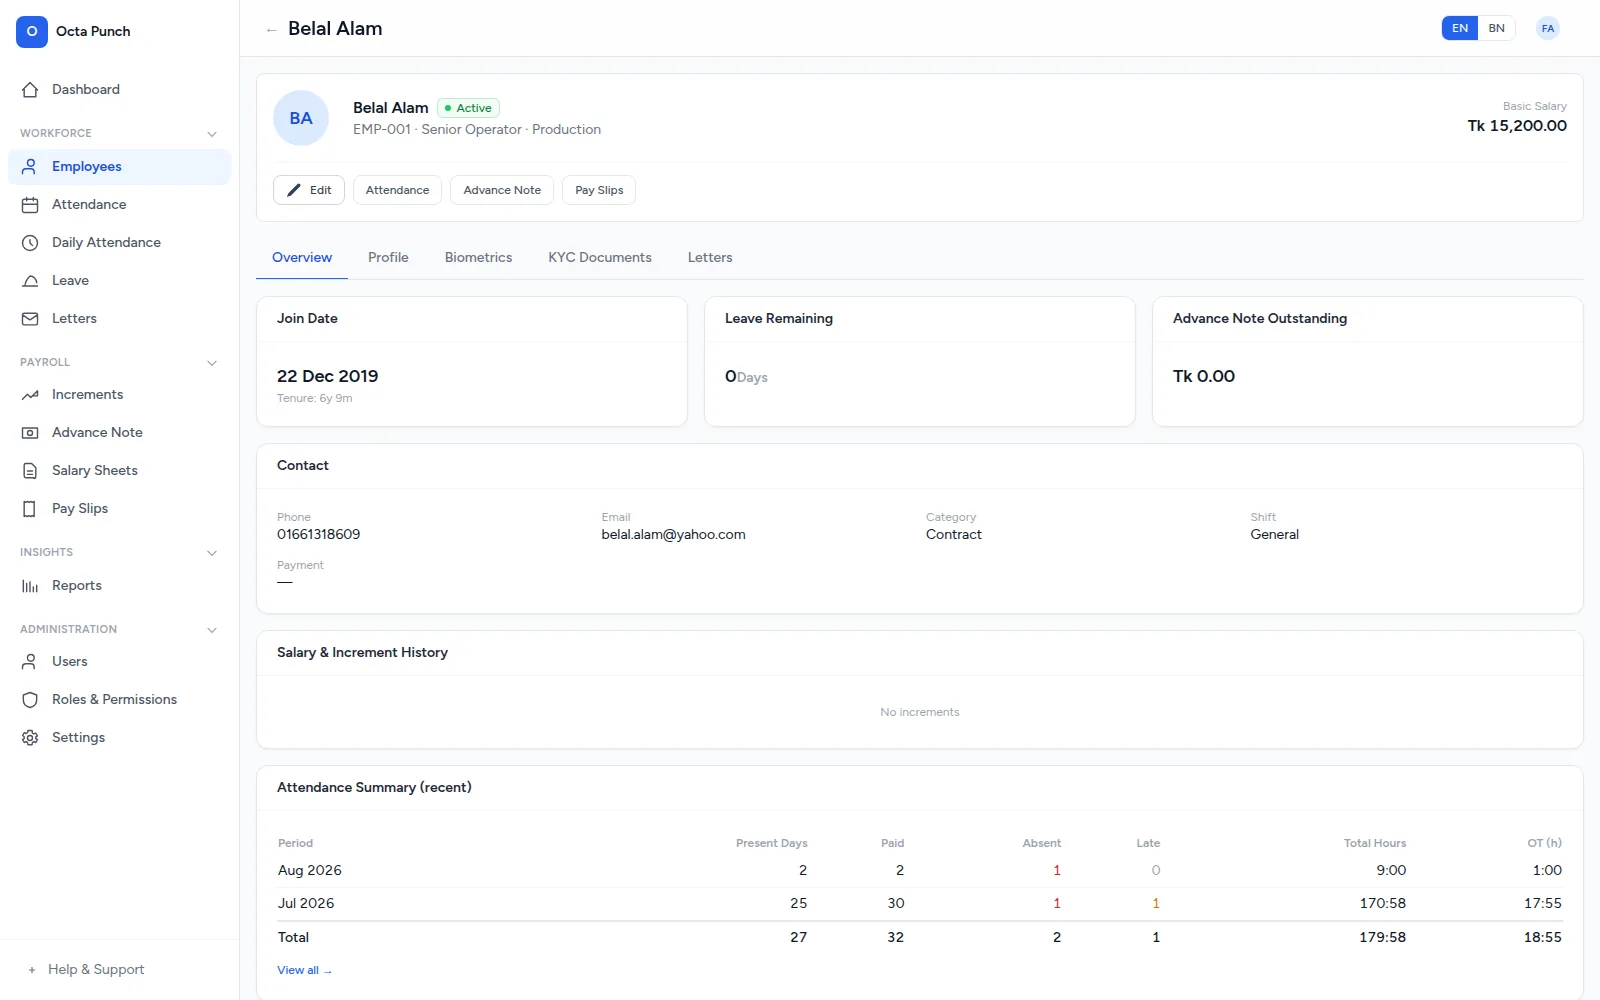The image size is (1600, 1000).
Task: Click the Jul 2026 period row
Action: point(920,903)
